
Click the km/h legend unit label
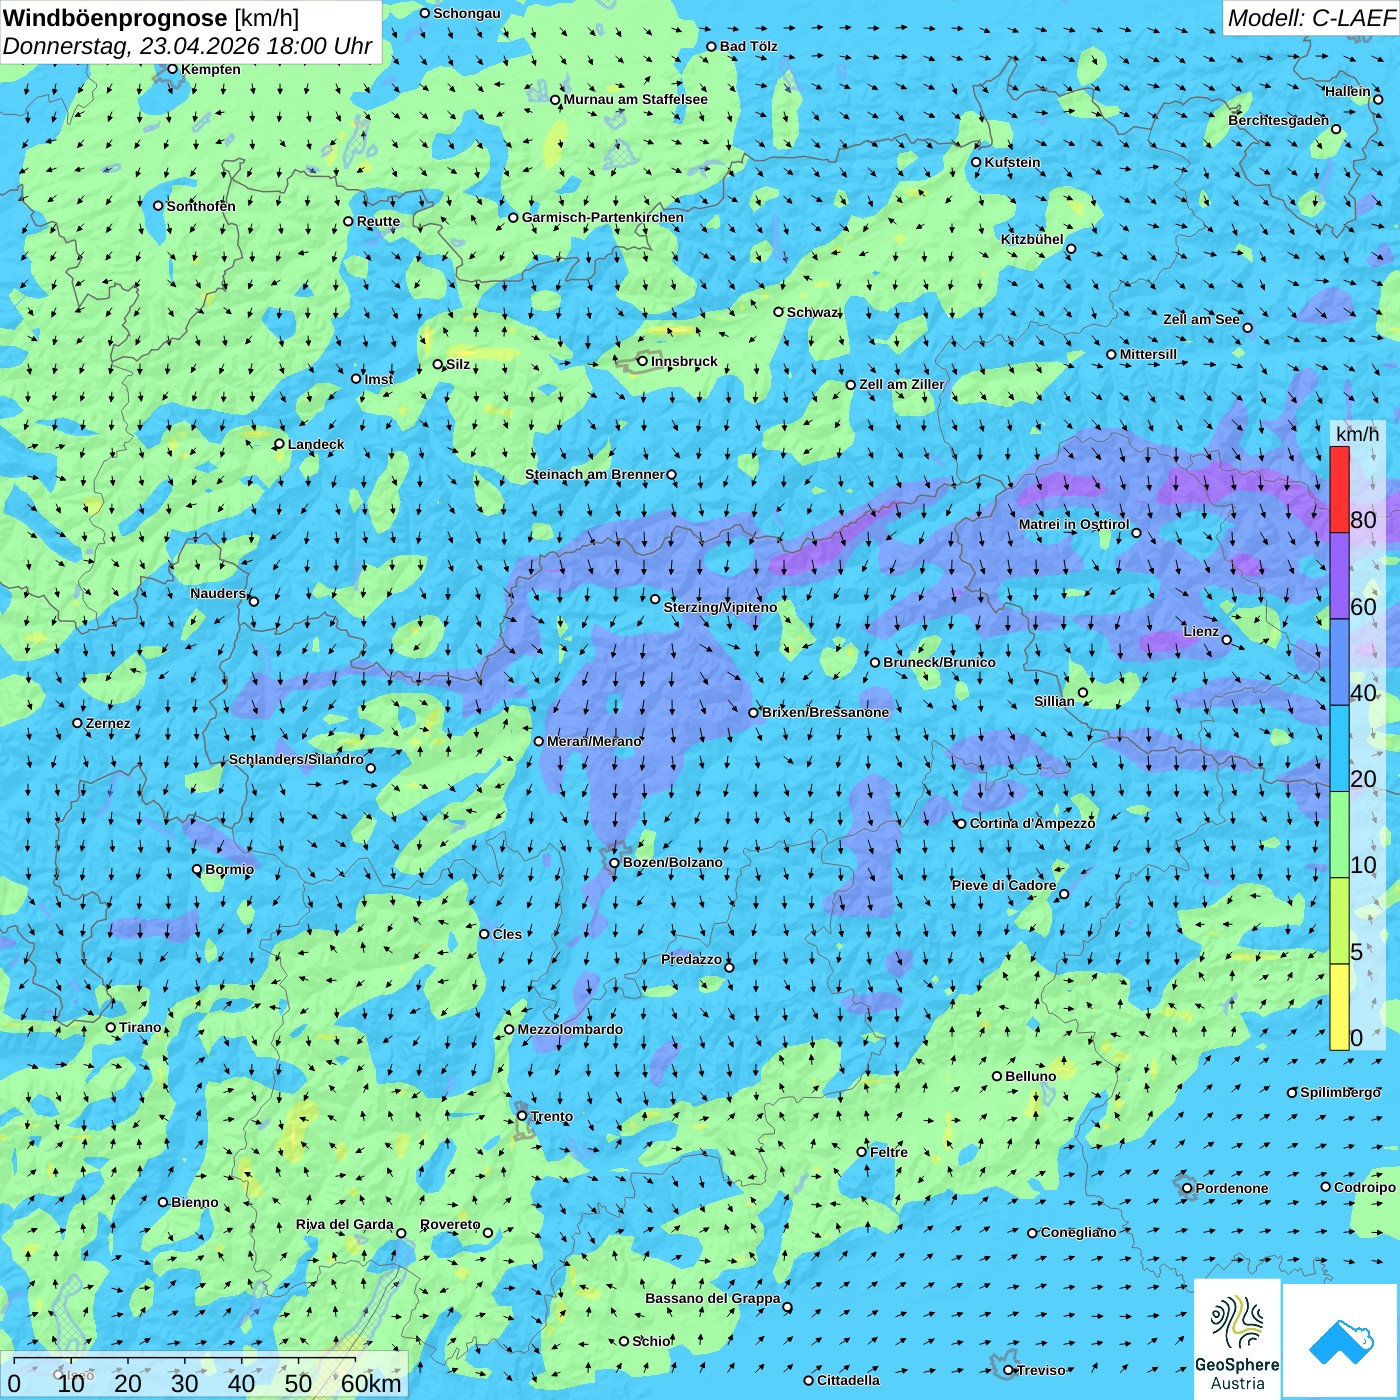coord(1357,434)
